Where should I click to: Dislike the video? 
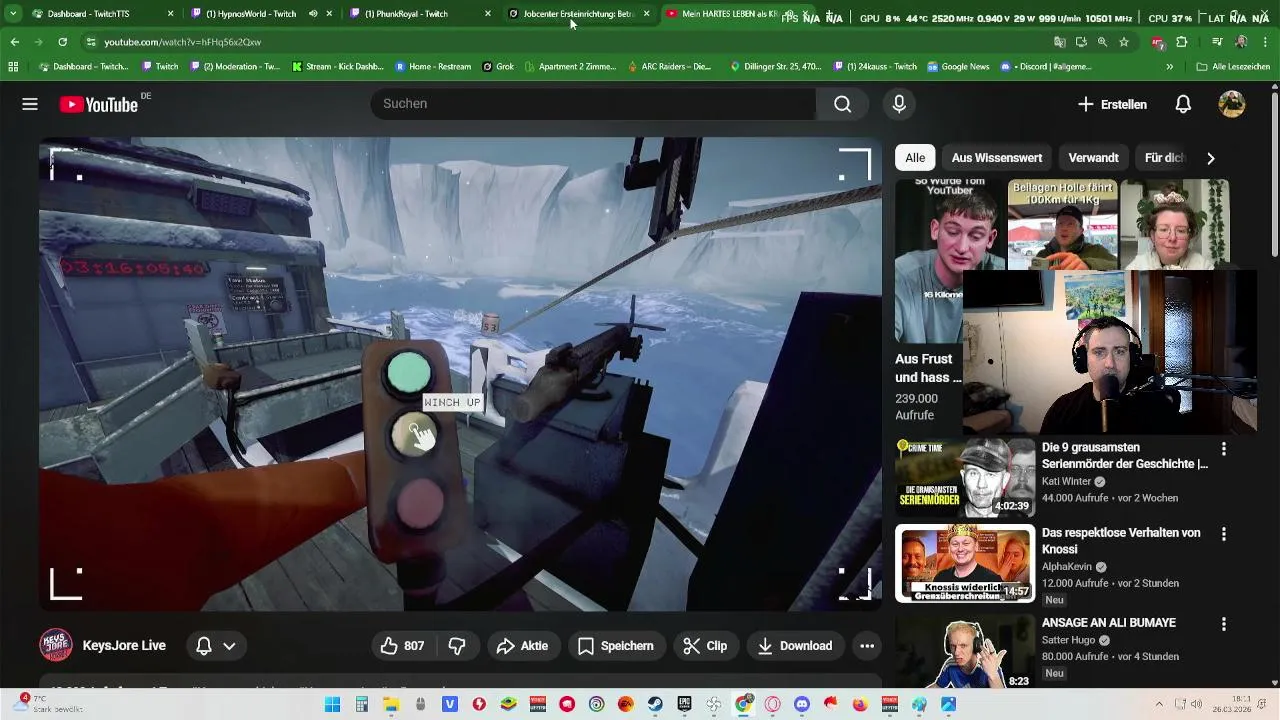click(x=457, y=646)
